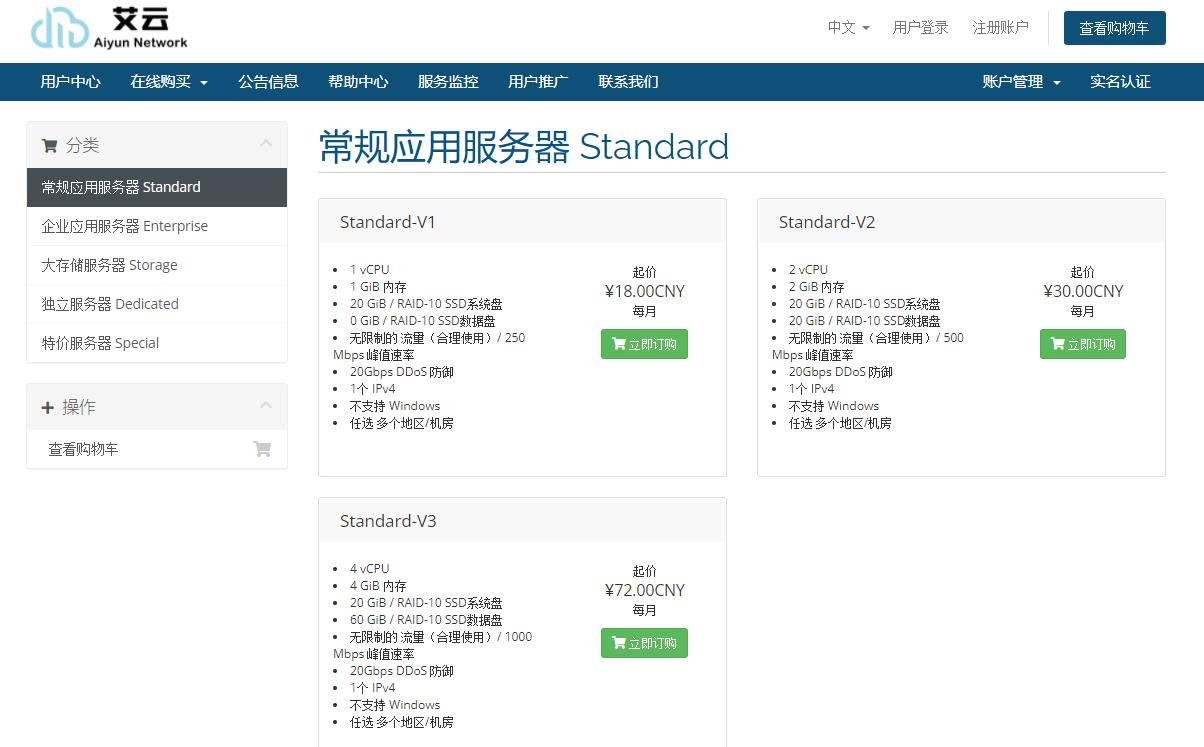
Task: Order Standard-V2 with 立即订购 button
Action: 1082,344
